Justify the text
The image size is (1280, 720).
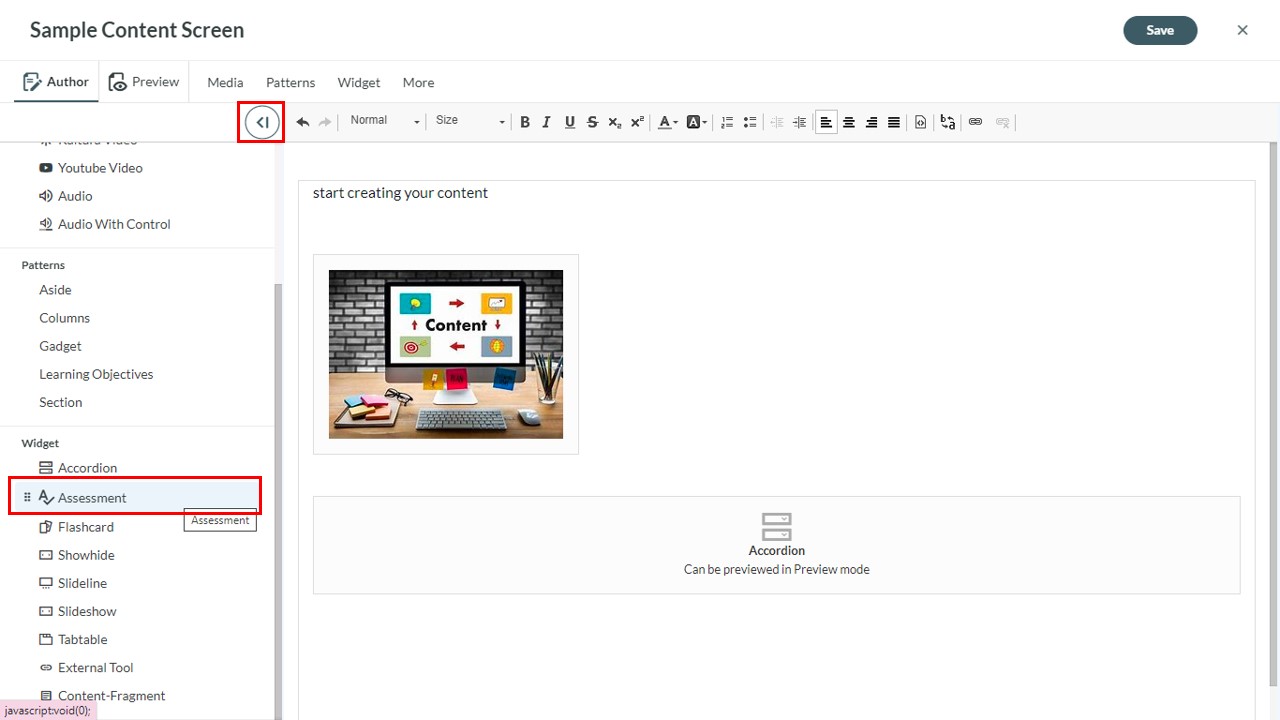pyautogui.click(x=894, y=122)
